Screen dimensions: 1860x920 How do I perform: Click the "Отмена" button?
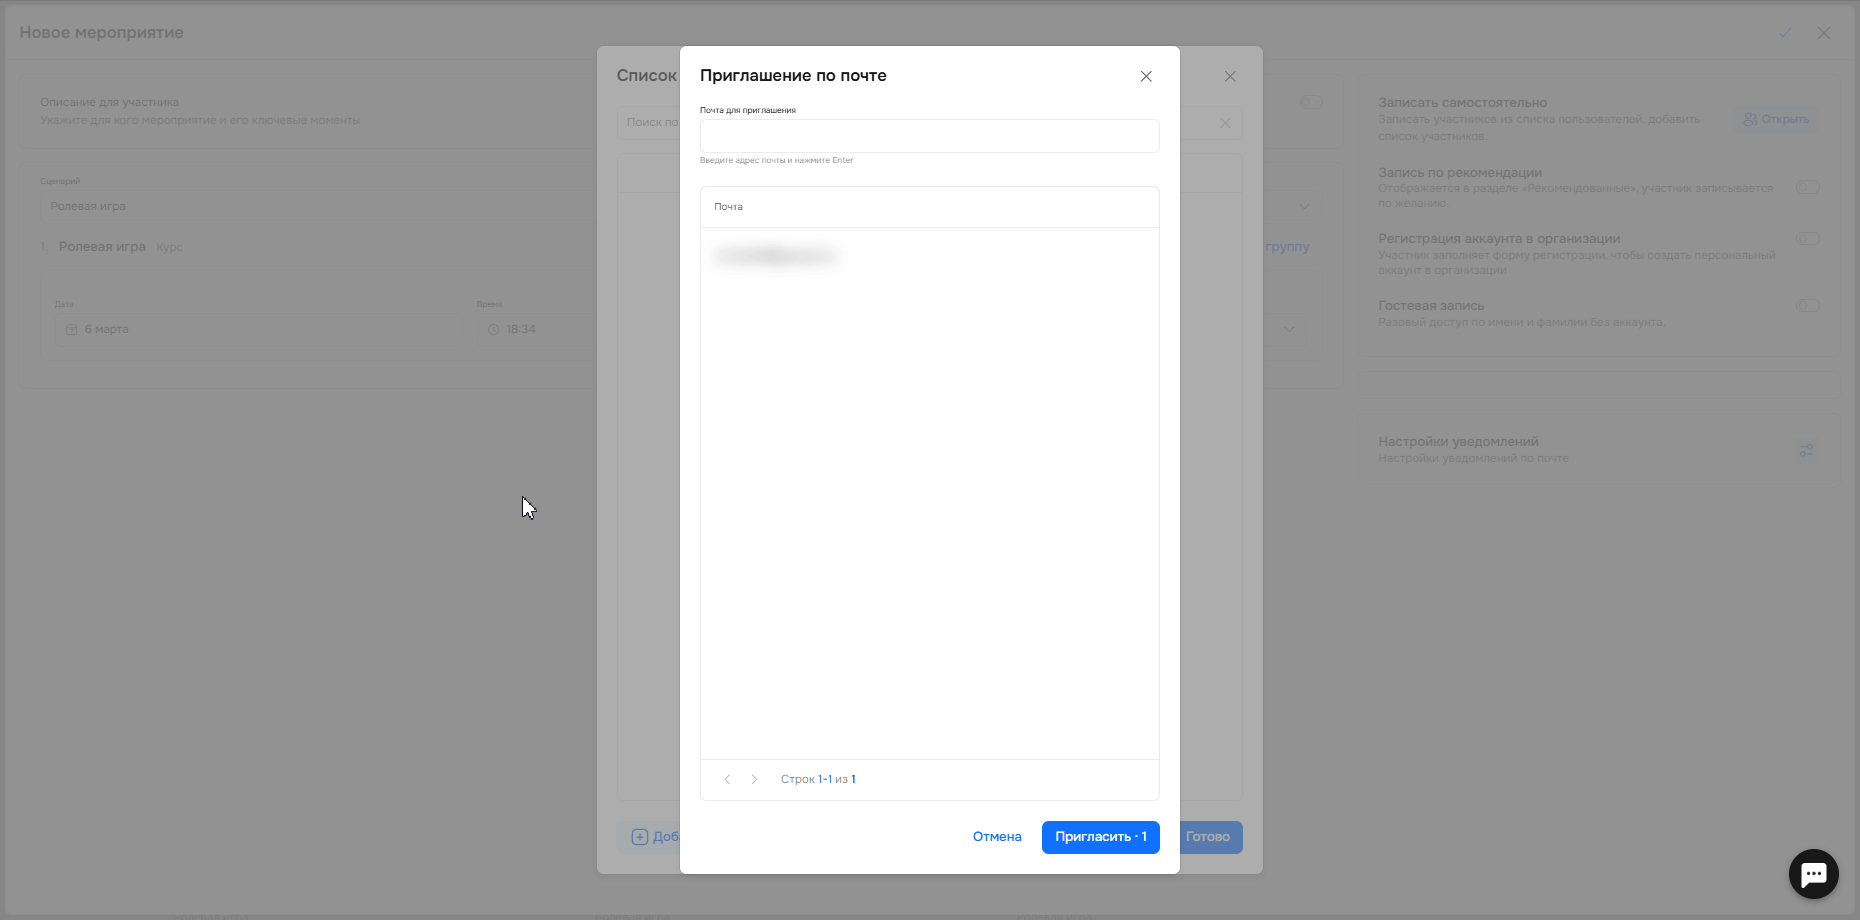pyautogui.click(x=996, y=837)
